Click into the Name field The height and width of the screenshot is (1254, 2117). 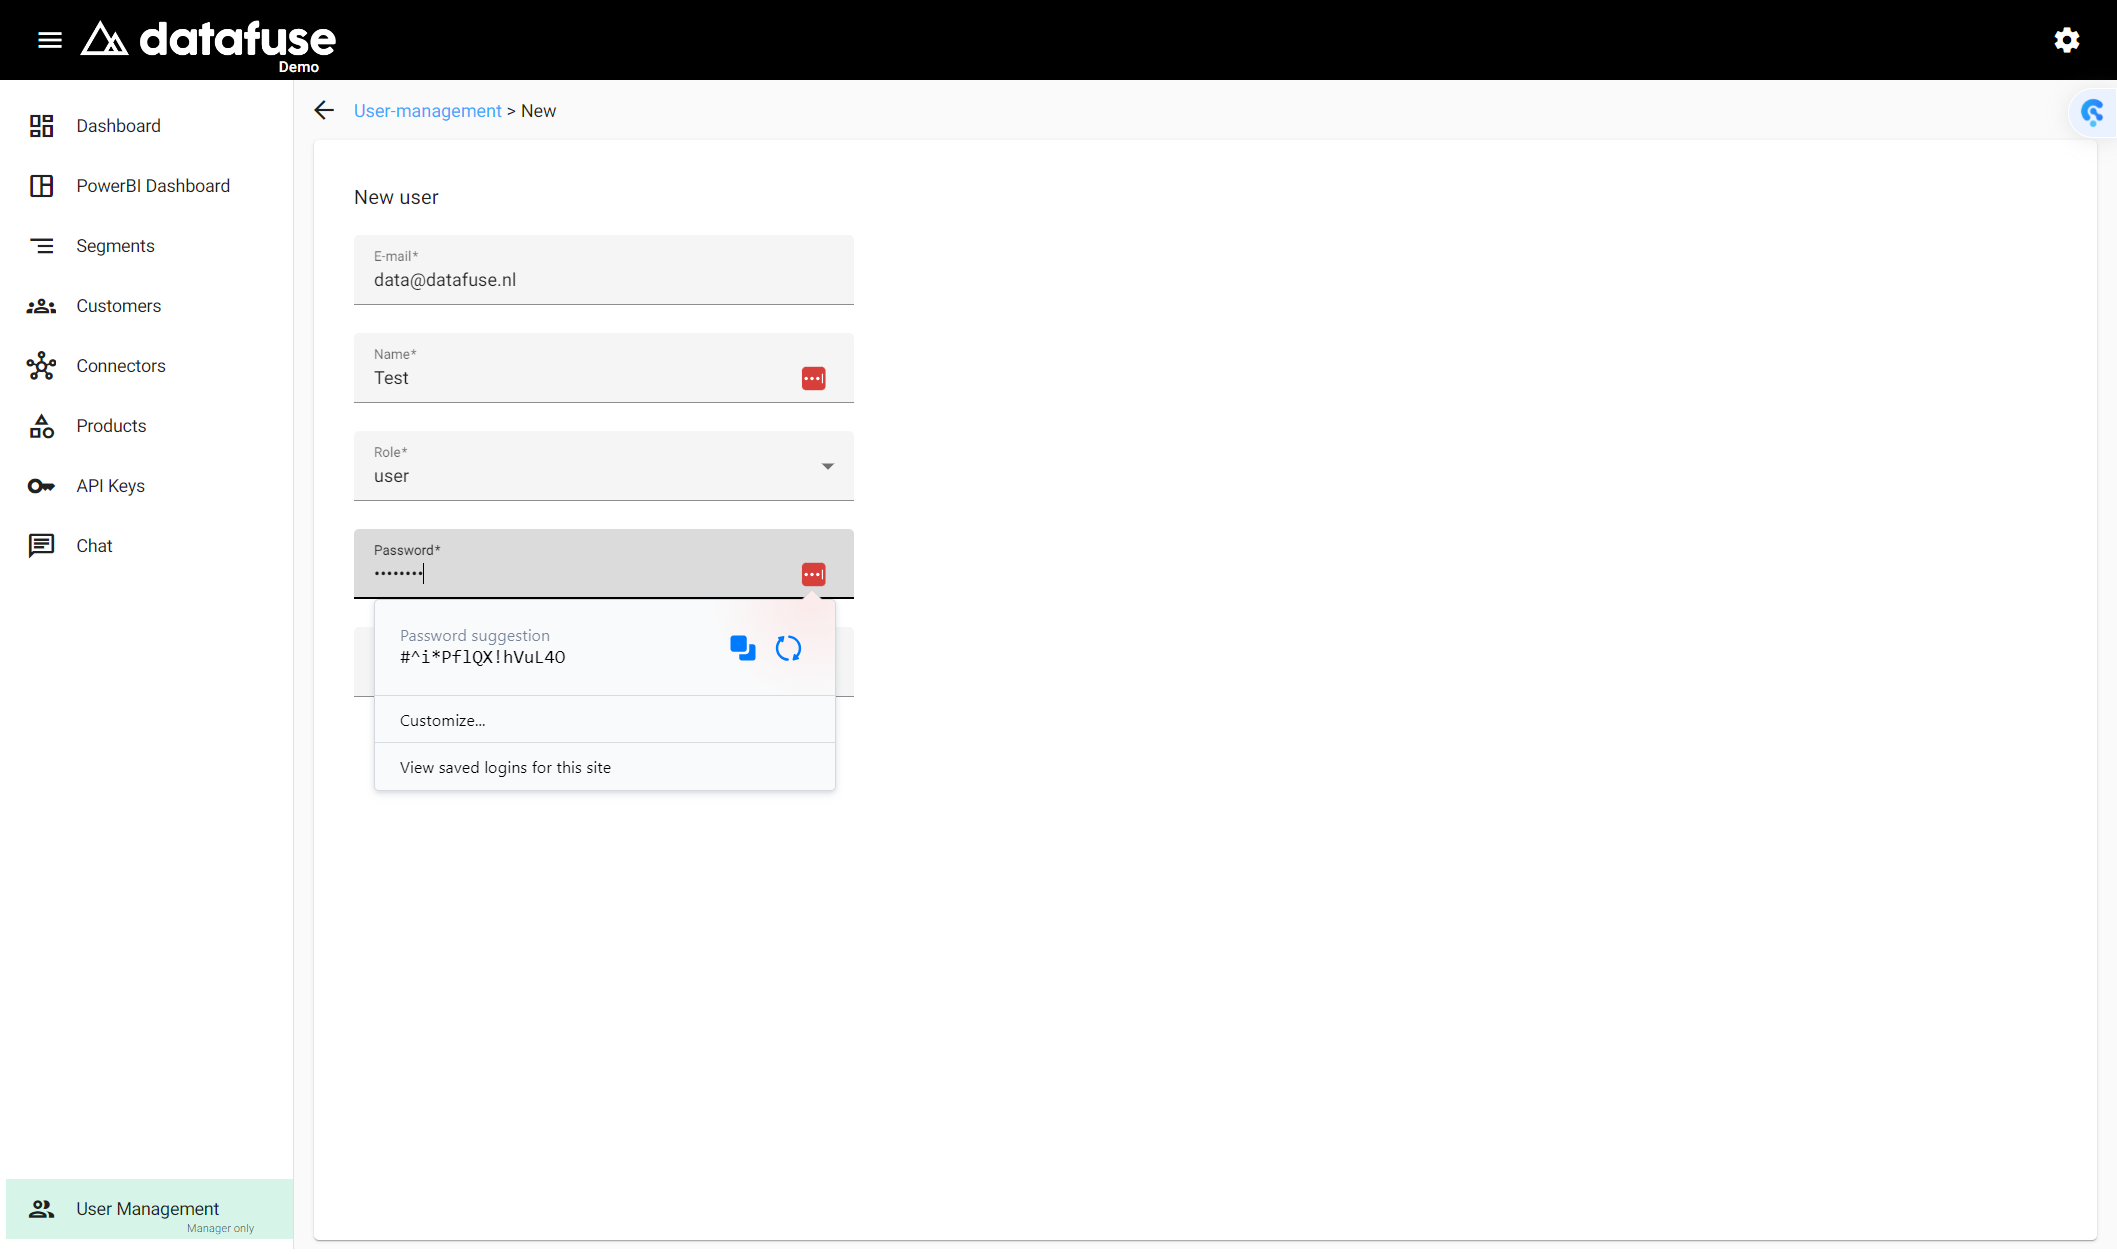pyautogui.click(x=603, y=368)
